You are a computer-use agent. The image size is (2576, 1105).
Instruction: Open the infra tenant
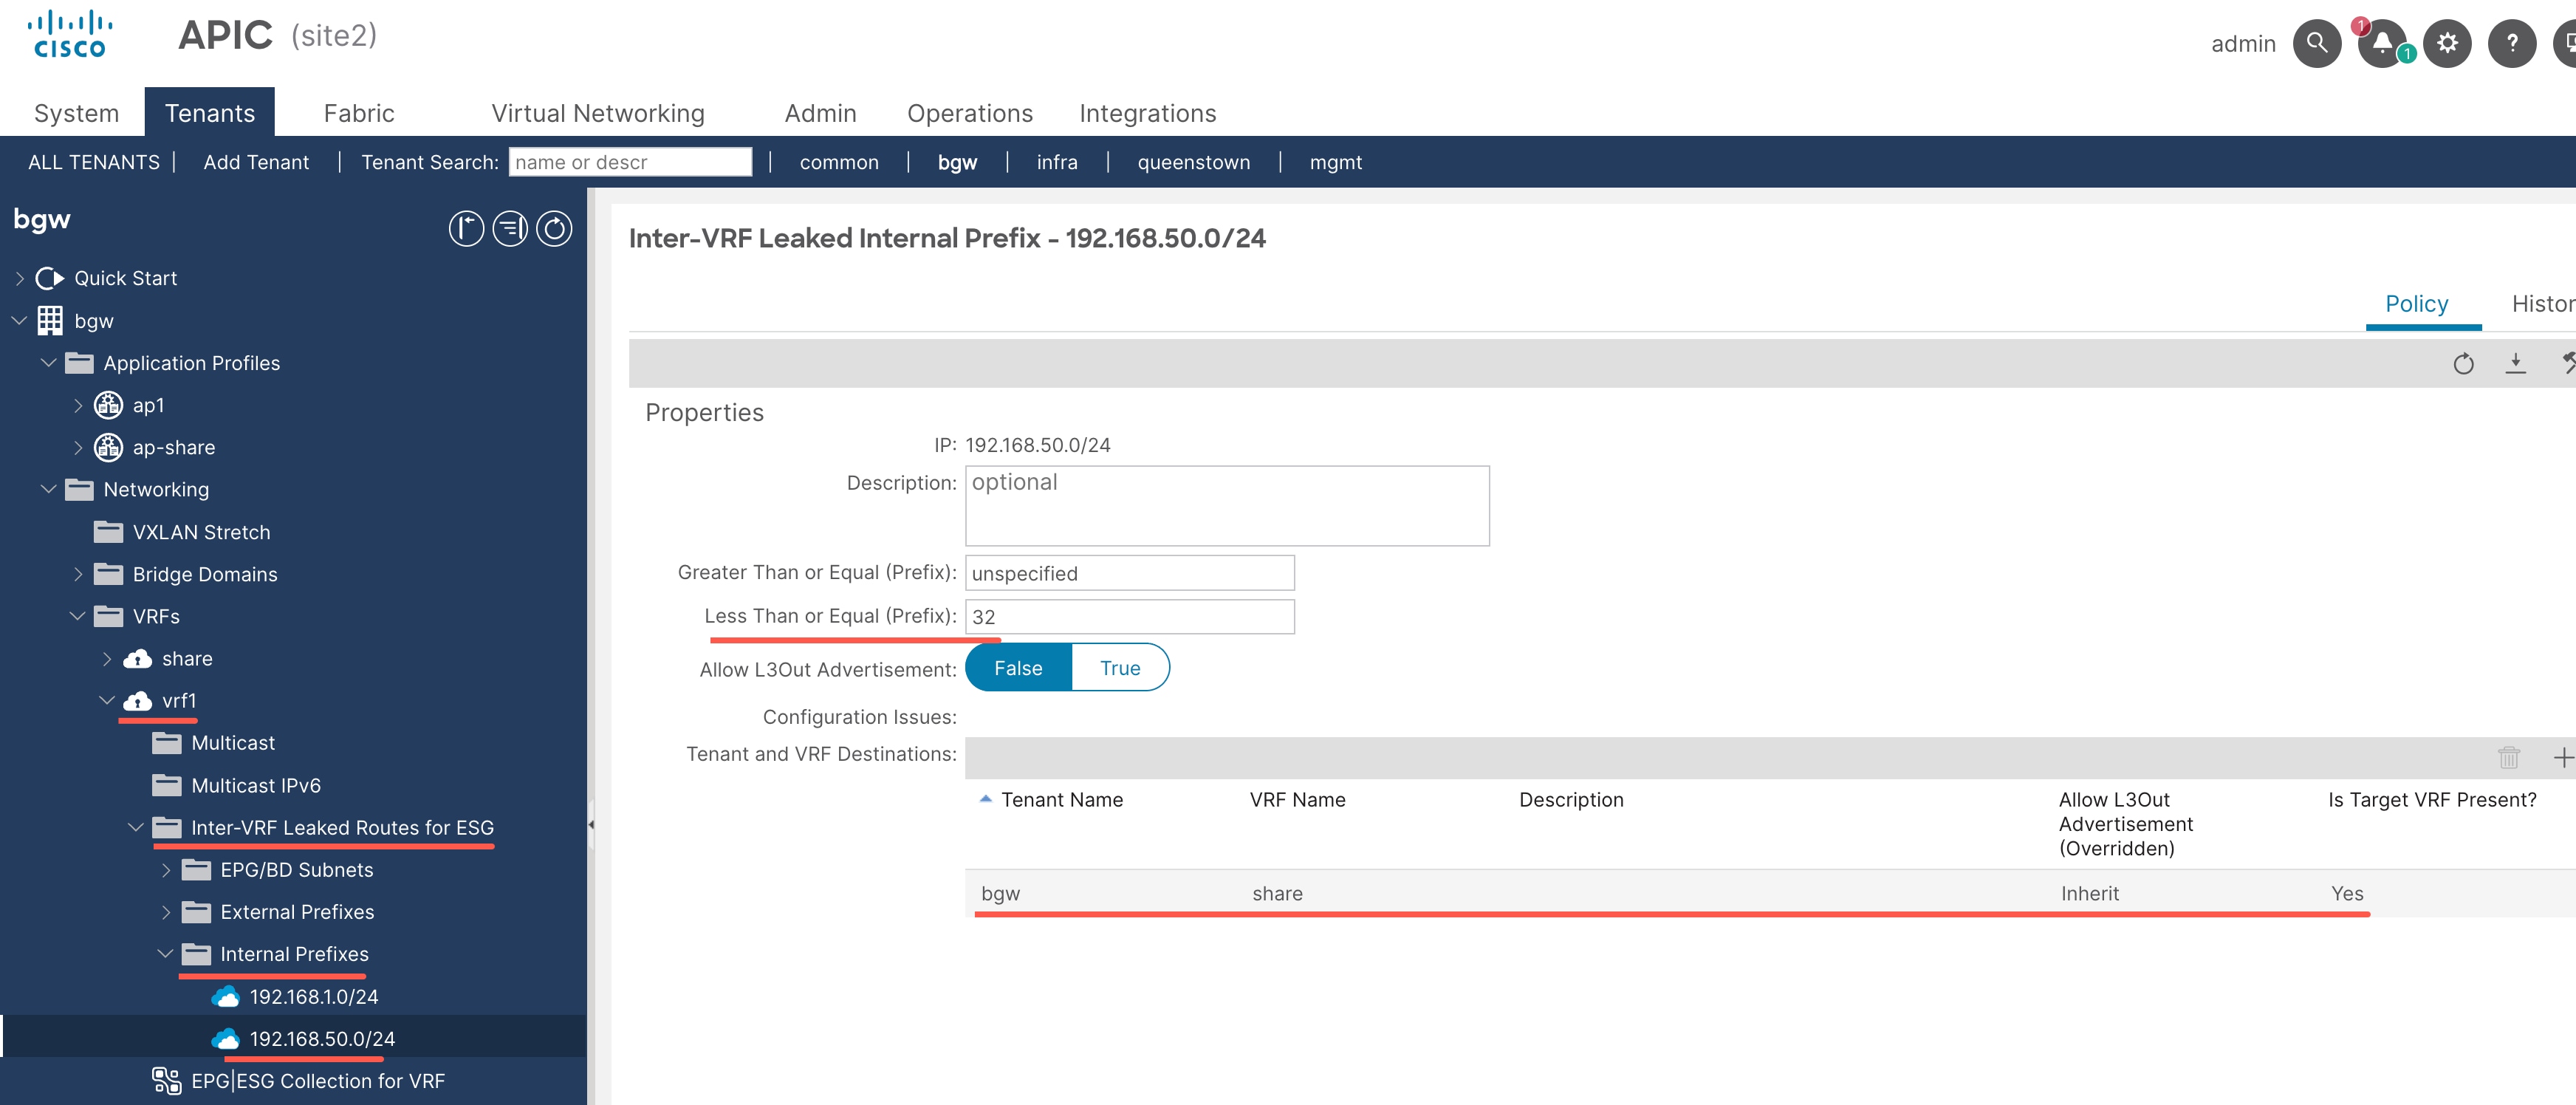click(1057, 162)
